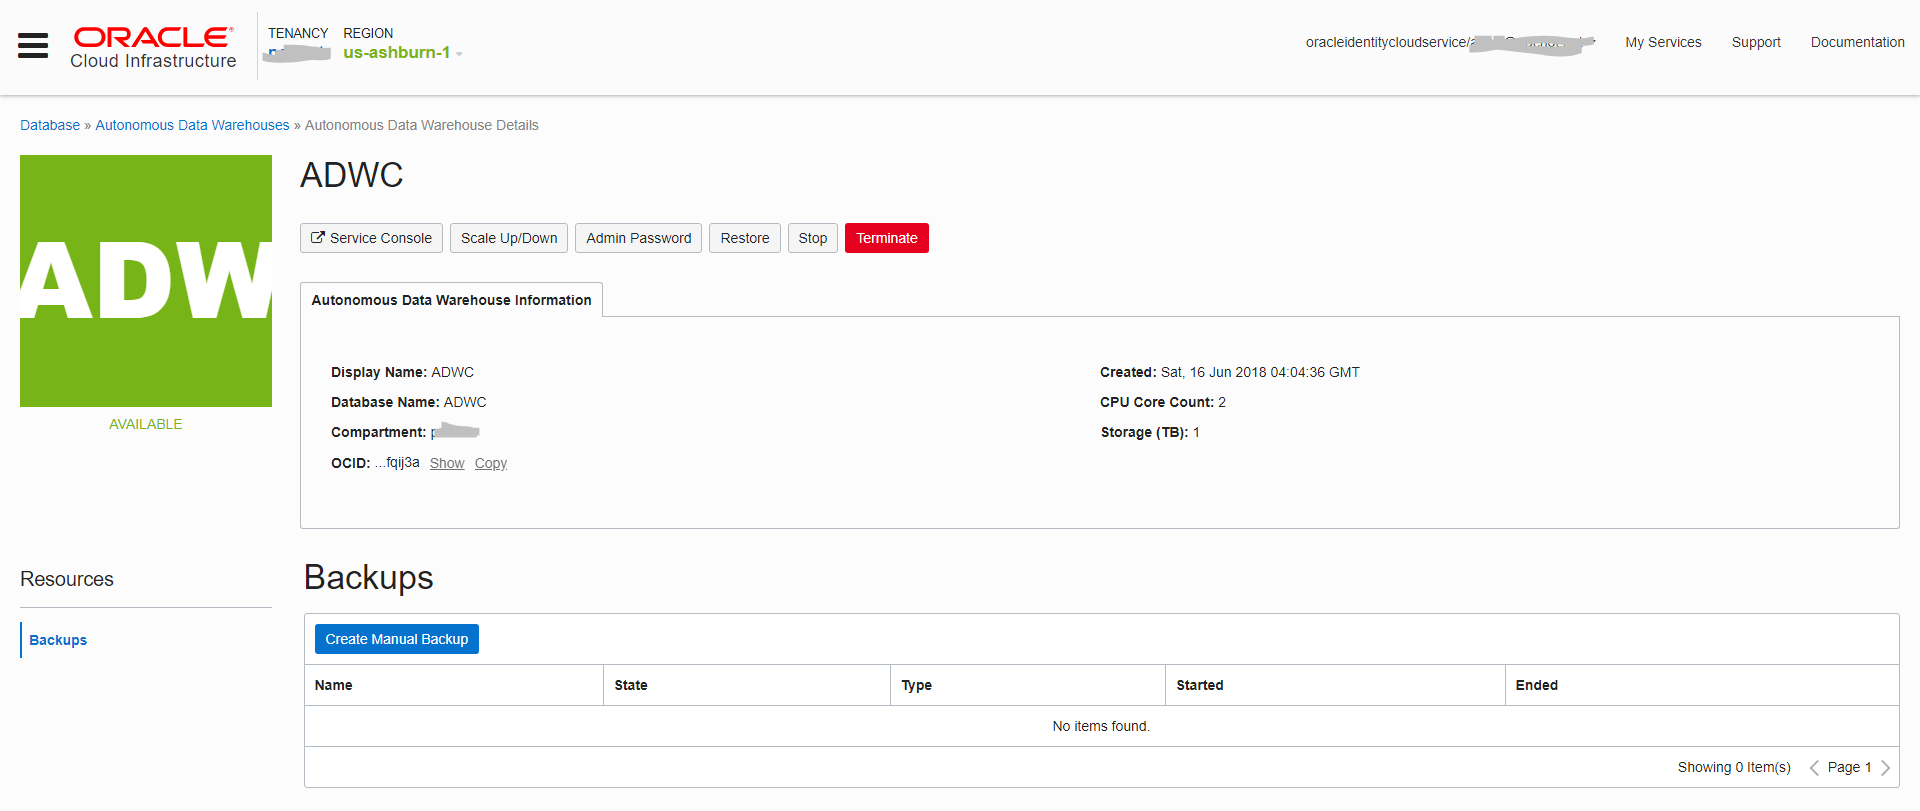Click the CPU Core Count value
The height and width of the screenshot is (811, 1920).
click(x=1222, y=402)
